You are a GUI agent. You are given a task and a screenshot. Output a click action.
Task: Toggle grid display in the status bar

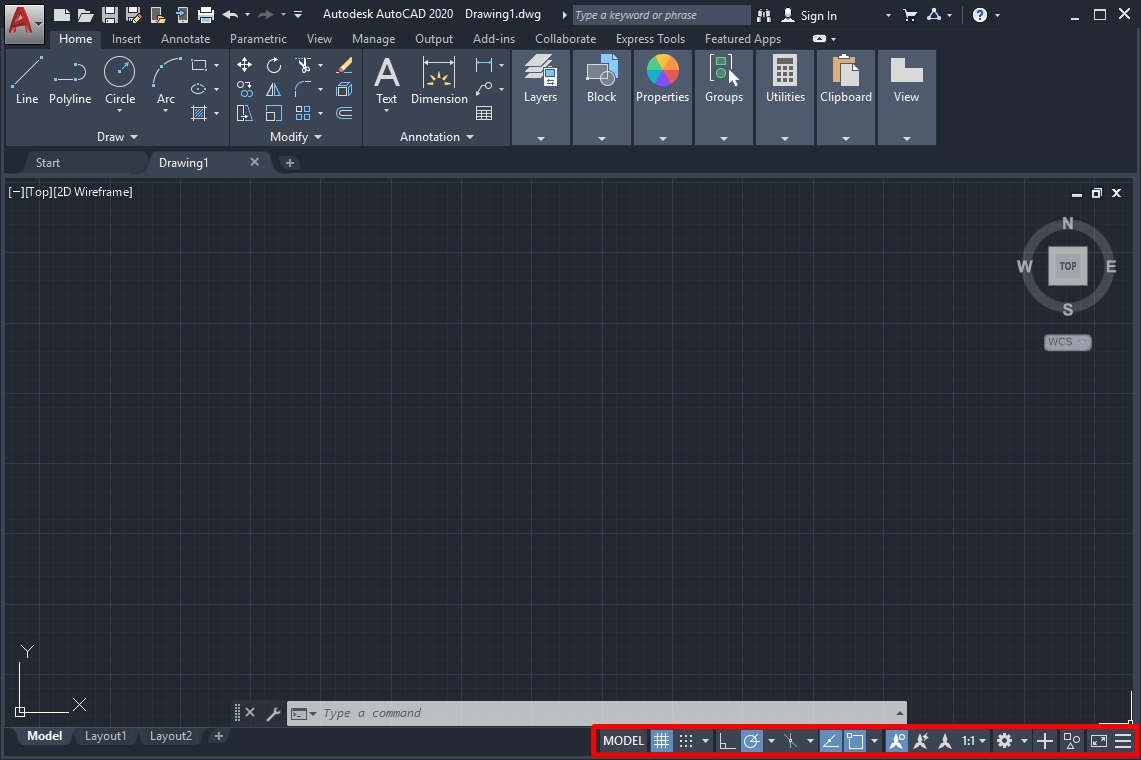click(x=661, y=741)
